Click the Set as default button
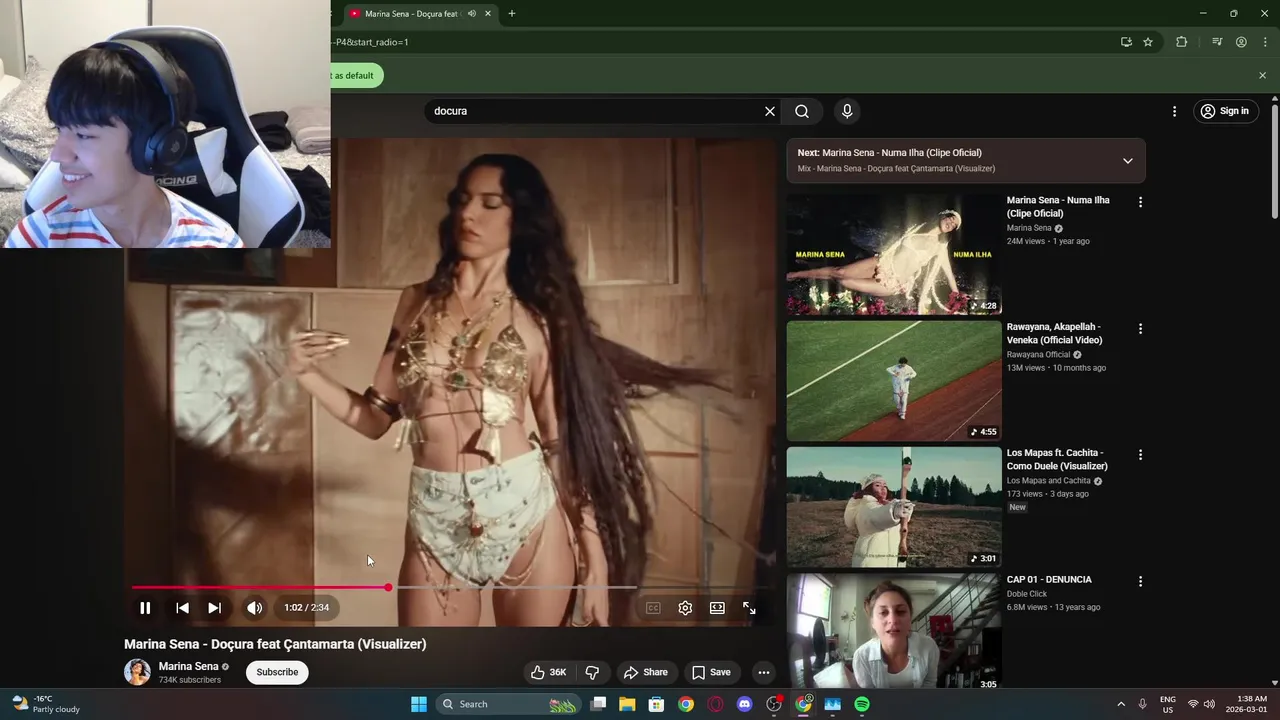Screen dimensions: 1280x720 (356, 76)
